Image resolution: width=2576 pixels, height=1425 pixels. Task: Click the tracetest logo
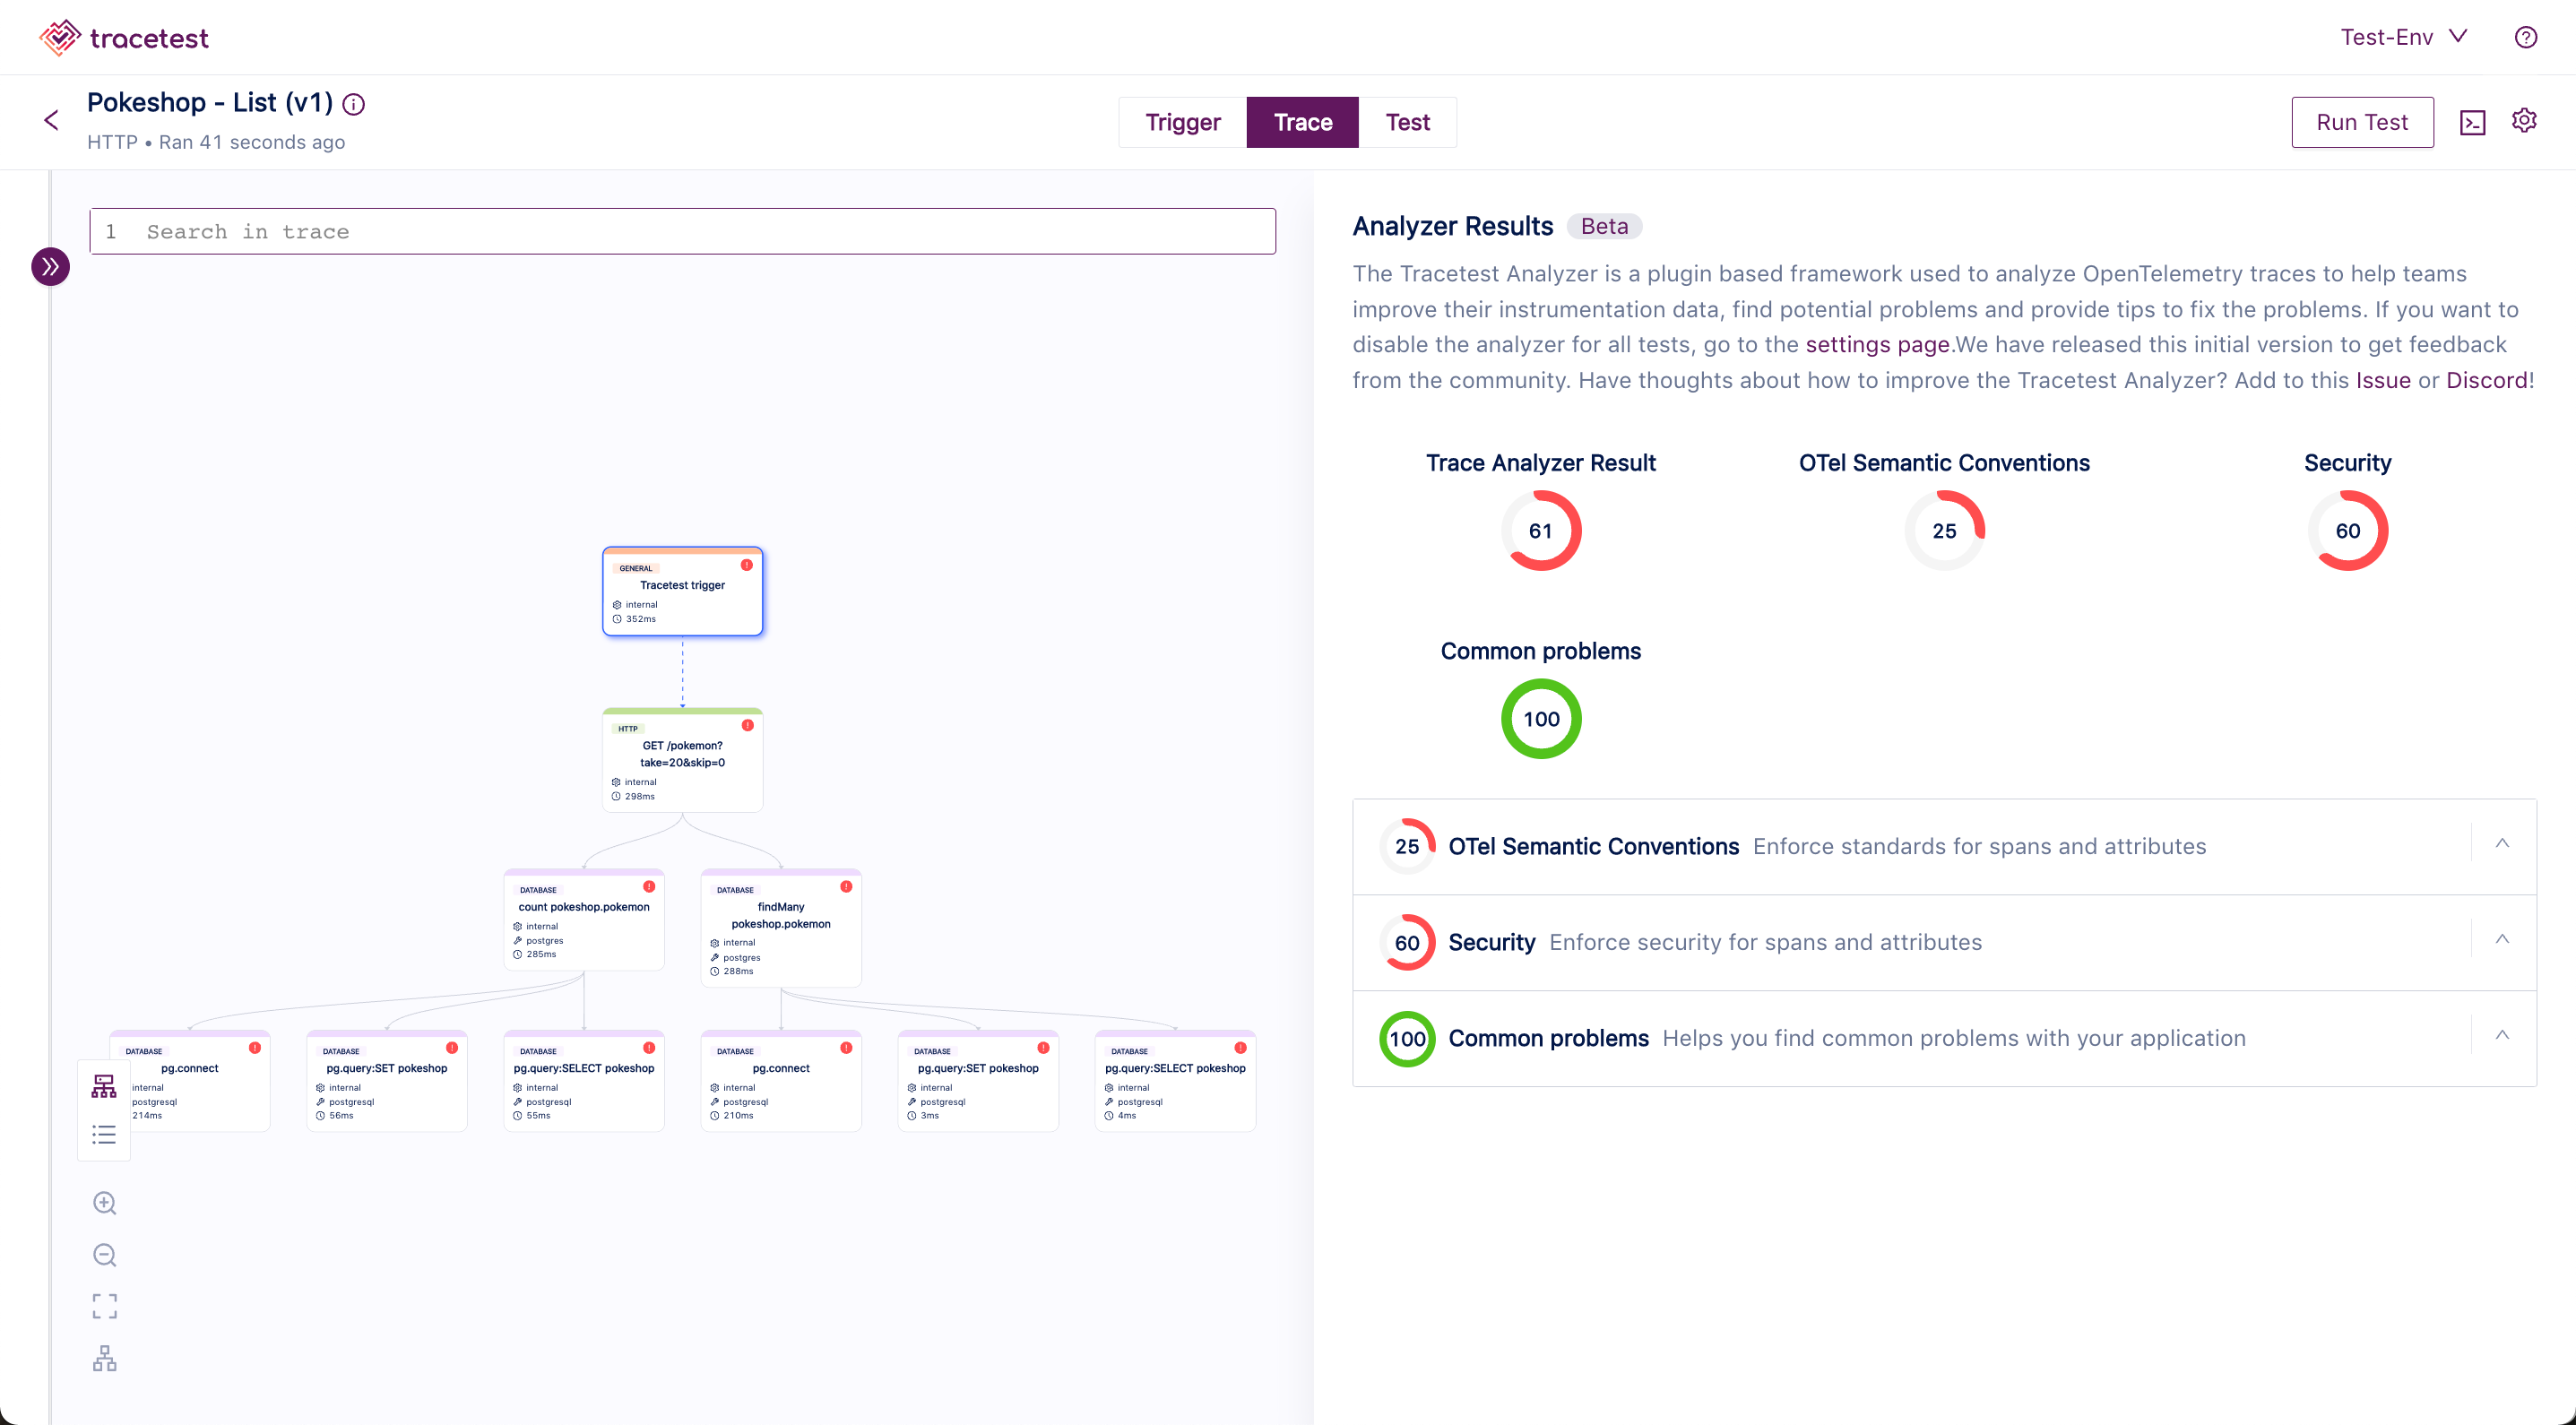tap(124, 38)
